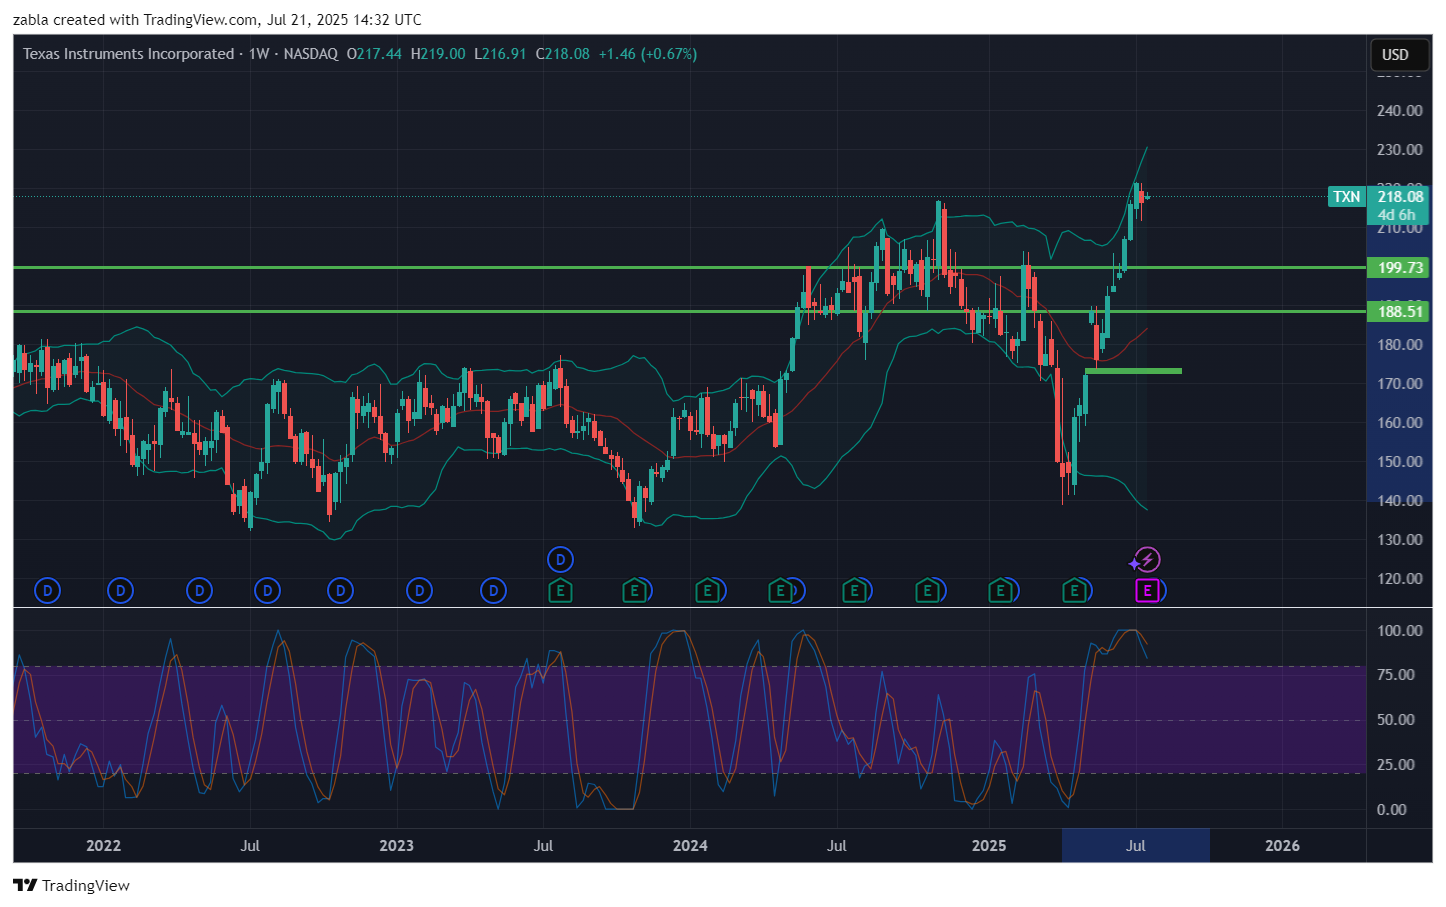Click the 100.00 oscillator scale label

pos(1399,631)
